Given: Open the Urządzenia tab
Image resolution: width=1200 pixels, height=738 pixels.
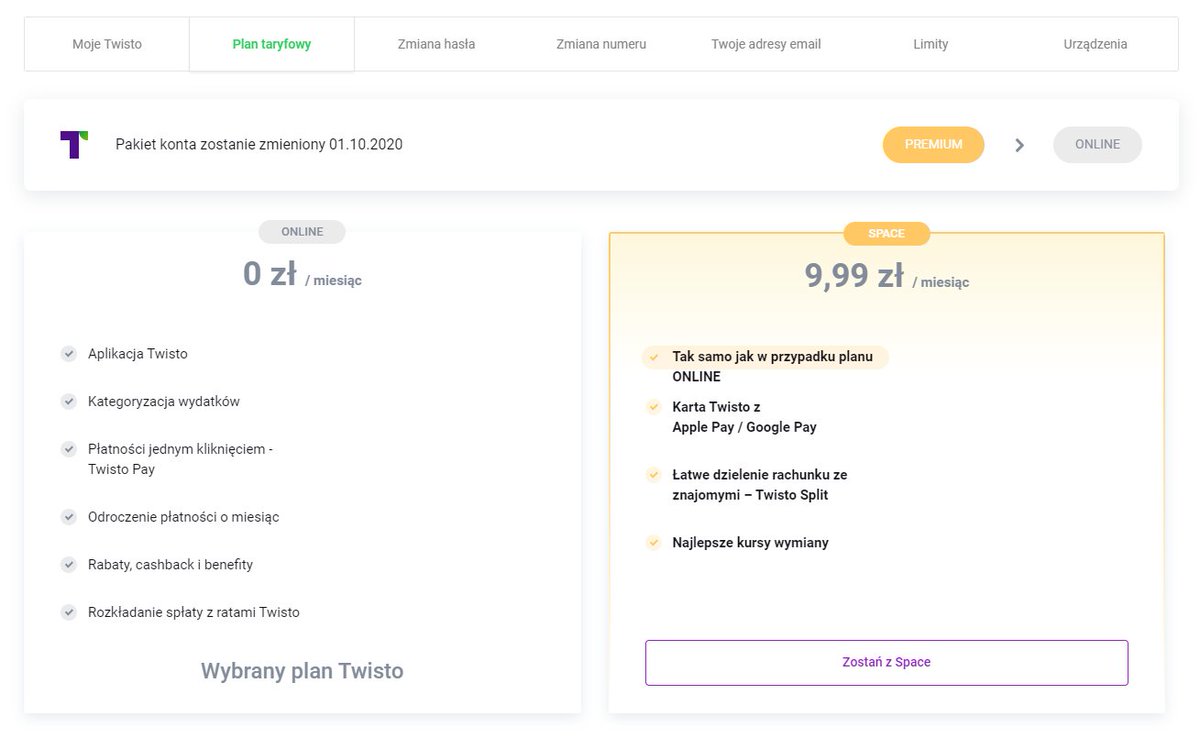Looking at the screenshot, I should coord(1095,44).
